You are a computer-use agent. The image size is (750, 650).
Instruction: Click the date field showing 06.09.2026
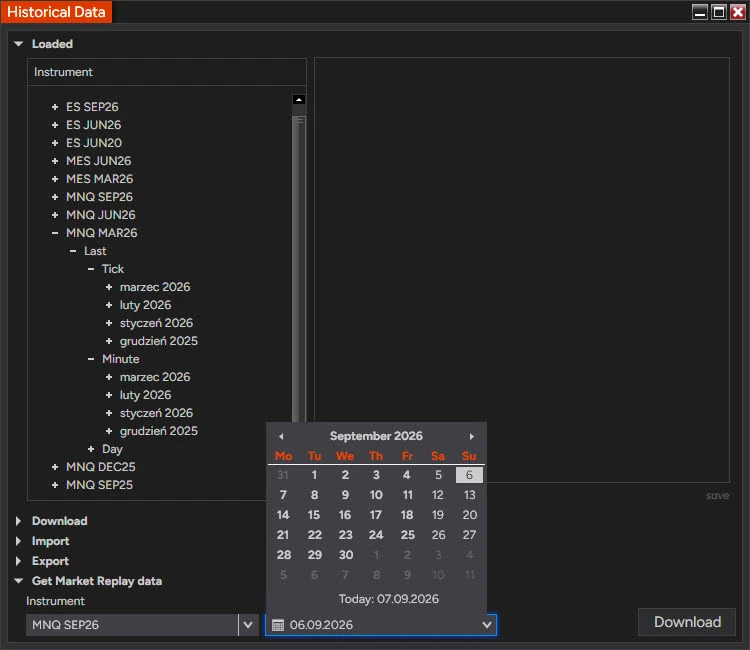point(381,625)
